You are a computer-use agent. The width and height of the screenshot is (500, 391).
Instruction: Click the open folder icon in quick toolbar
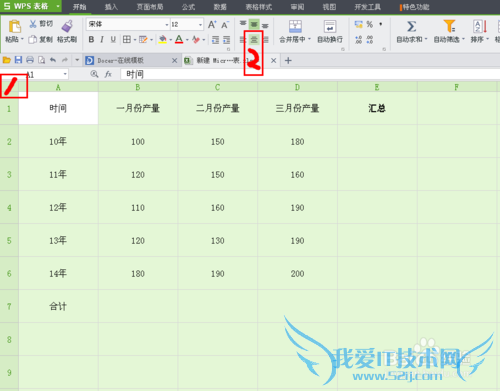[7, 60]
